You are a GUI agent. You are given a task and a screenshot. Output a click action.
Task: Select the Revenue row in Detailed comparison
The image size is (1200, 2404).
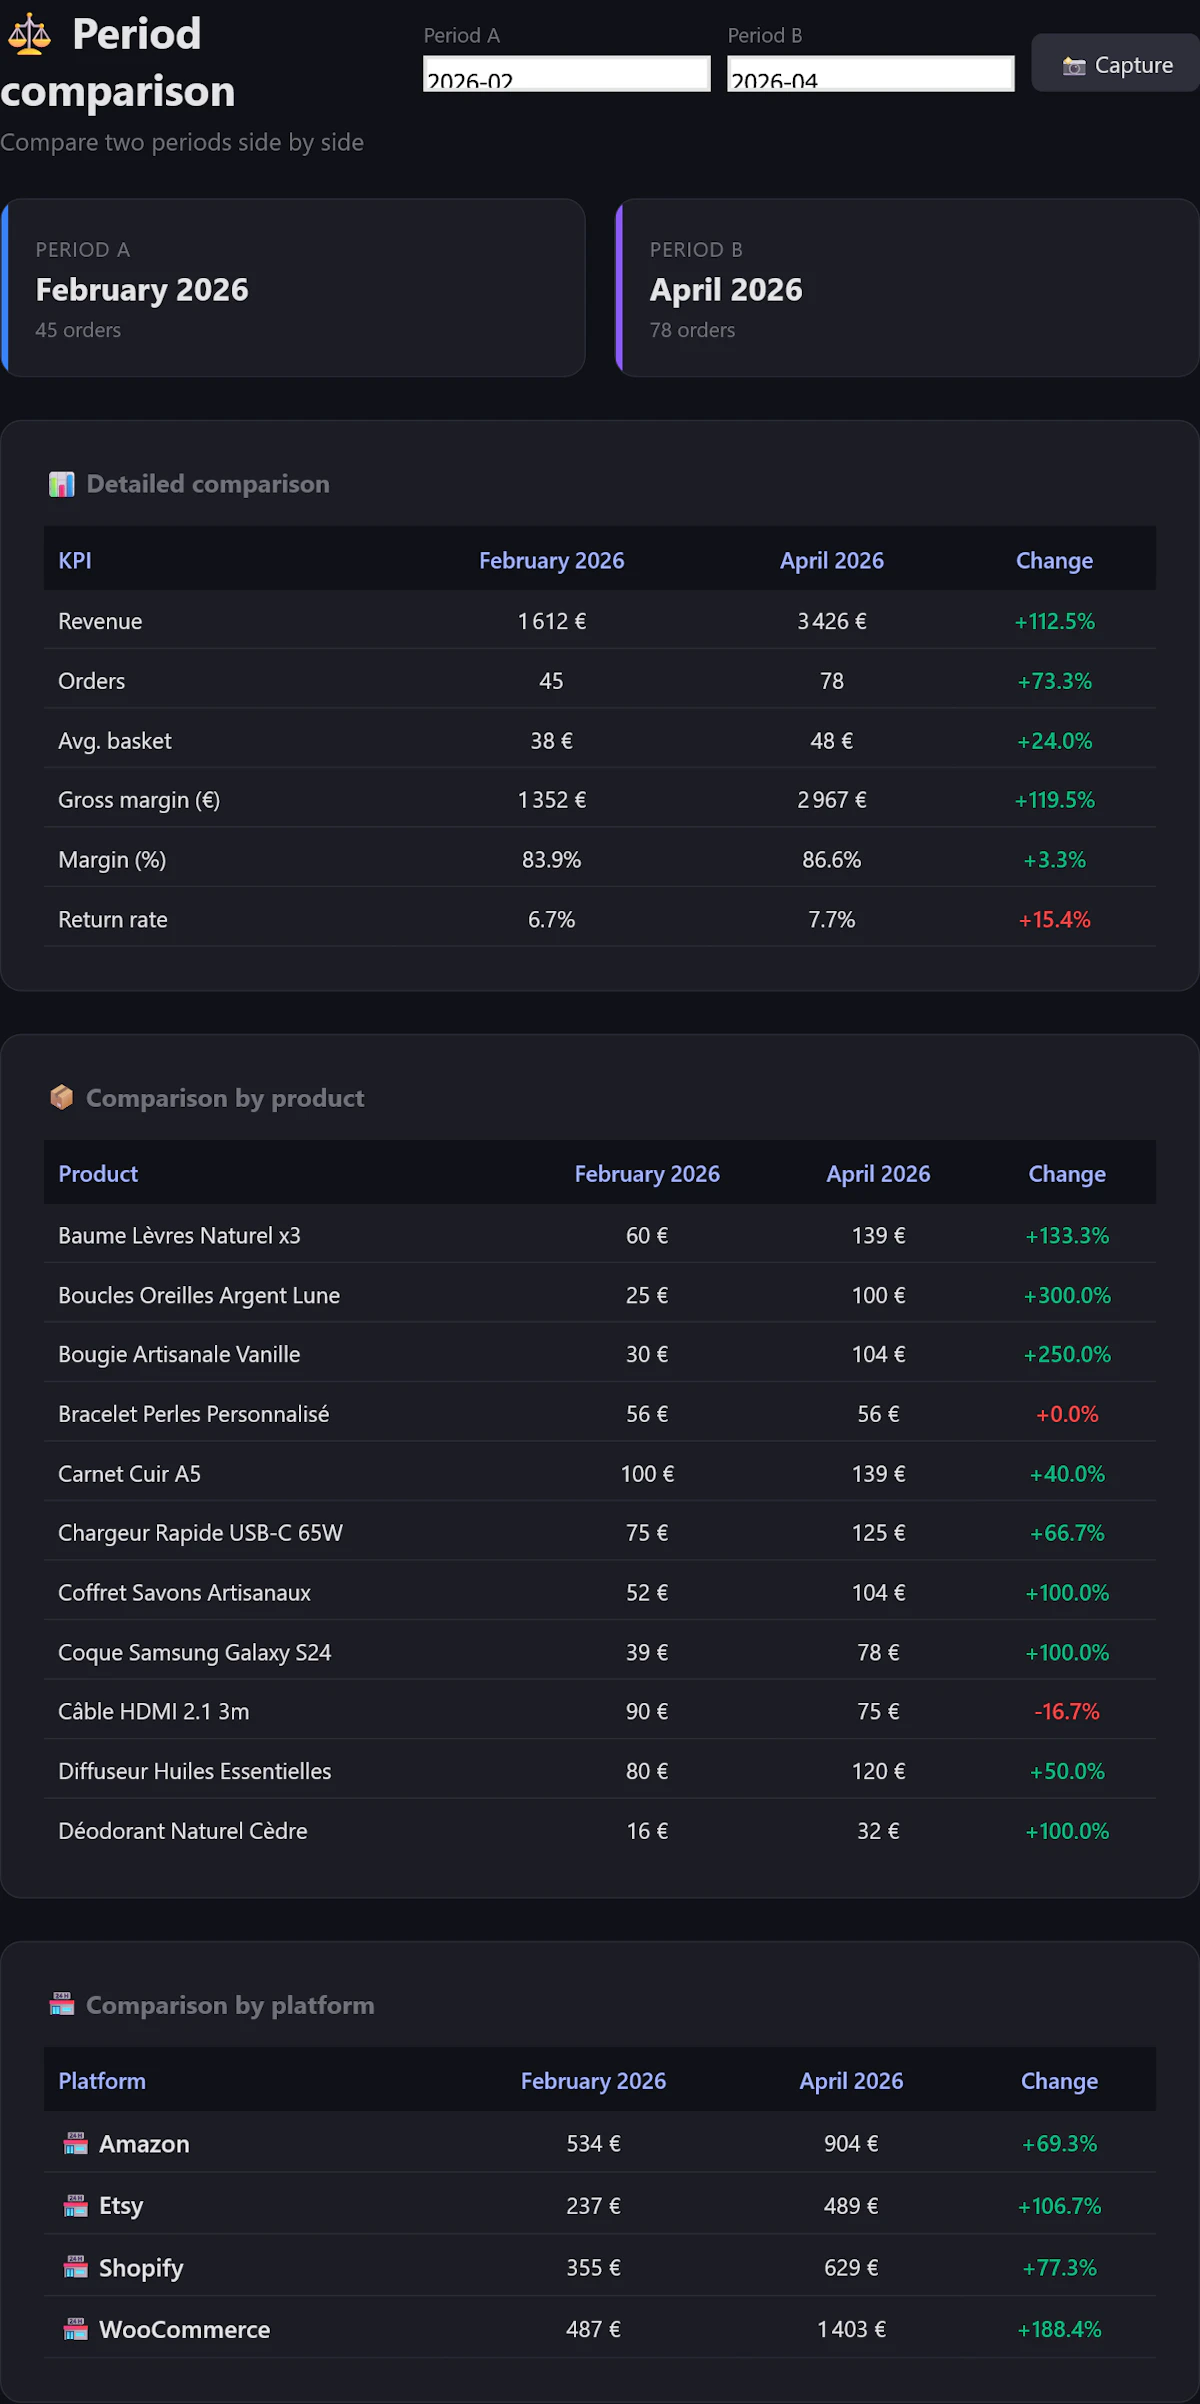click(600, 620)
